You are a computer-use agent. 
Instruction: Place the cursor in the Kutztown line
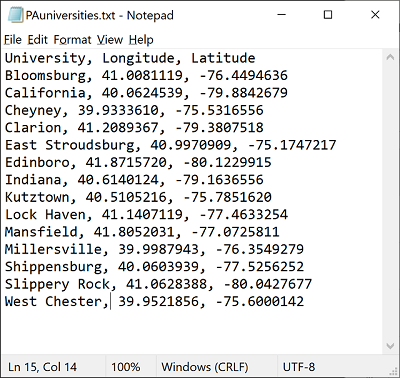[138, 197]
